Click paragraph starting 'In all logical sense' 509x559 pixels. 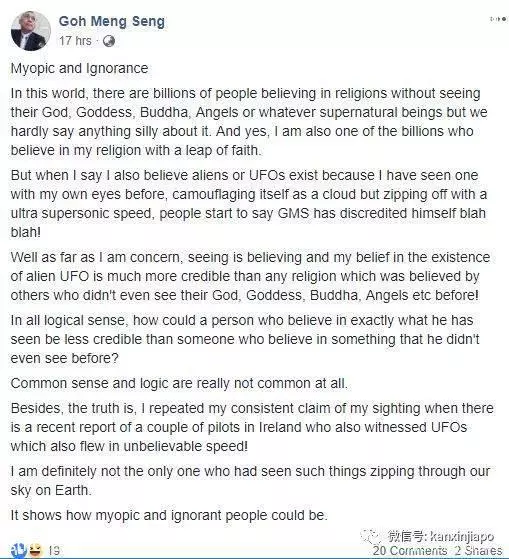[245, 339]
